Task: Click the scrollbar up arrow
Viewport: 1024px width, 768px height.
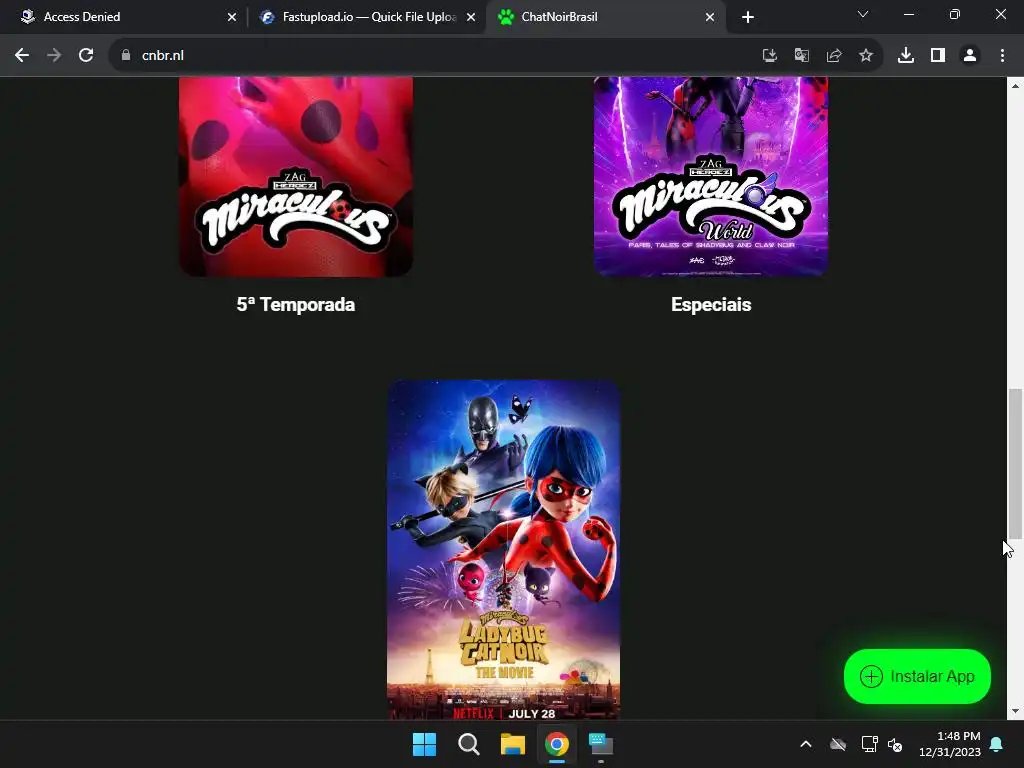Action: coord(1015,86)
